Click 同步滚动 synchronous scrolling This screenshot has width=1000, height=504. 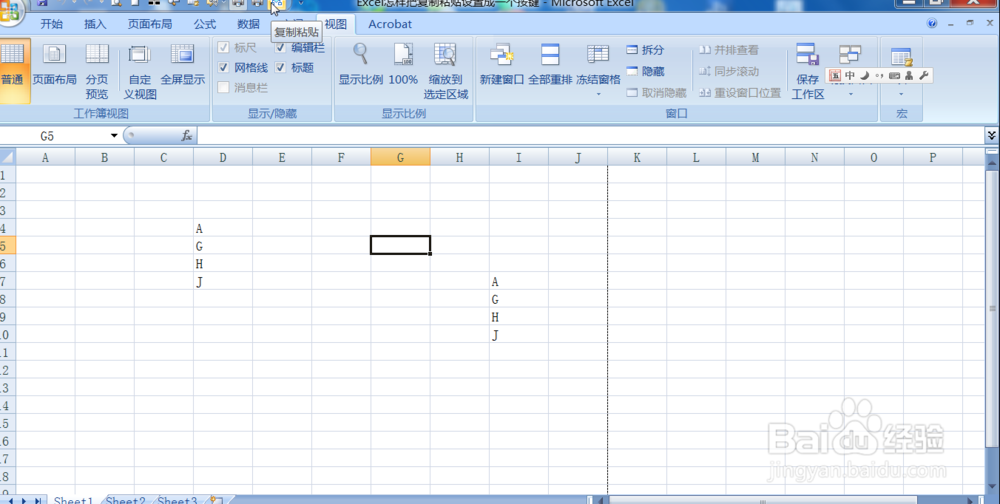click(729, 71)
